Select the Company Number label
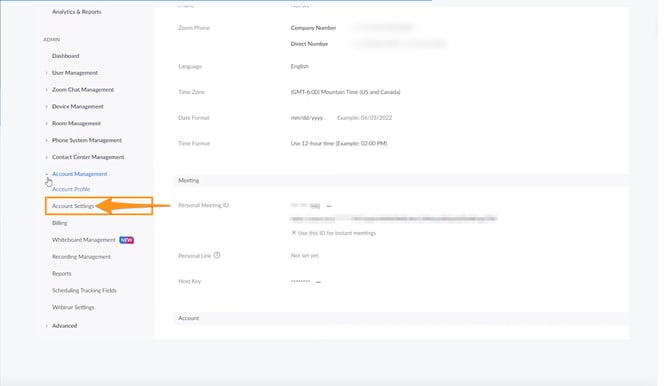Viewport: 670px width, 386px height. pyautogui.click(x=313, y=28)
